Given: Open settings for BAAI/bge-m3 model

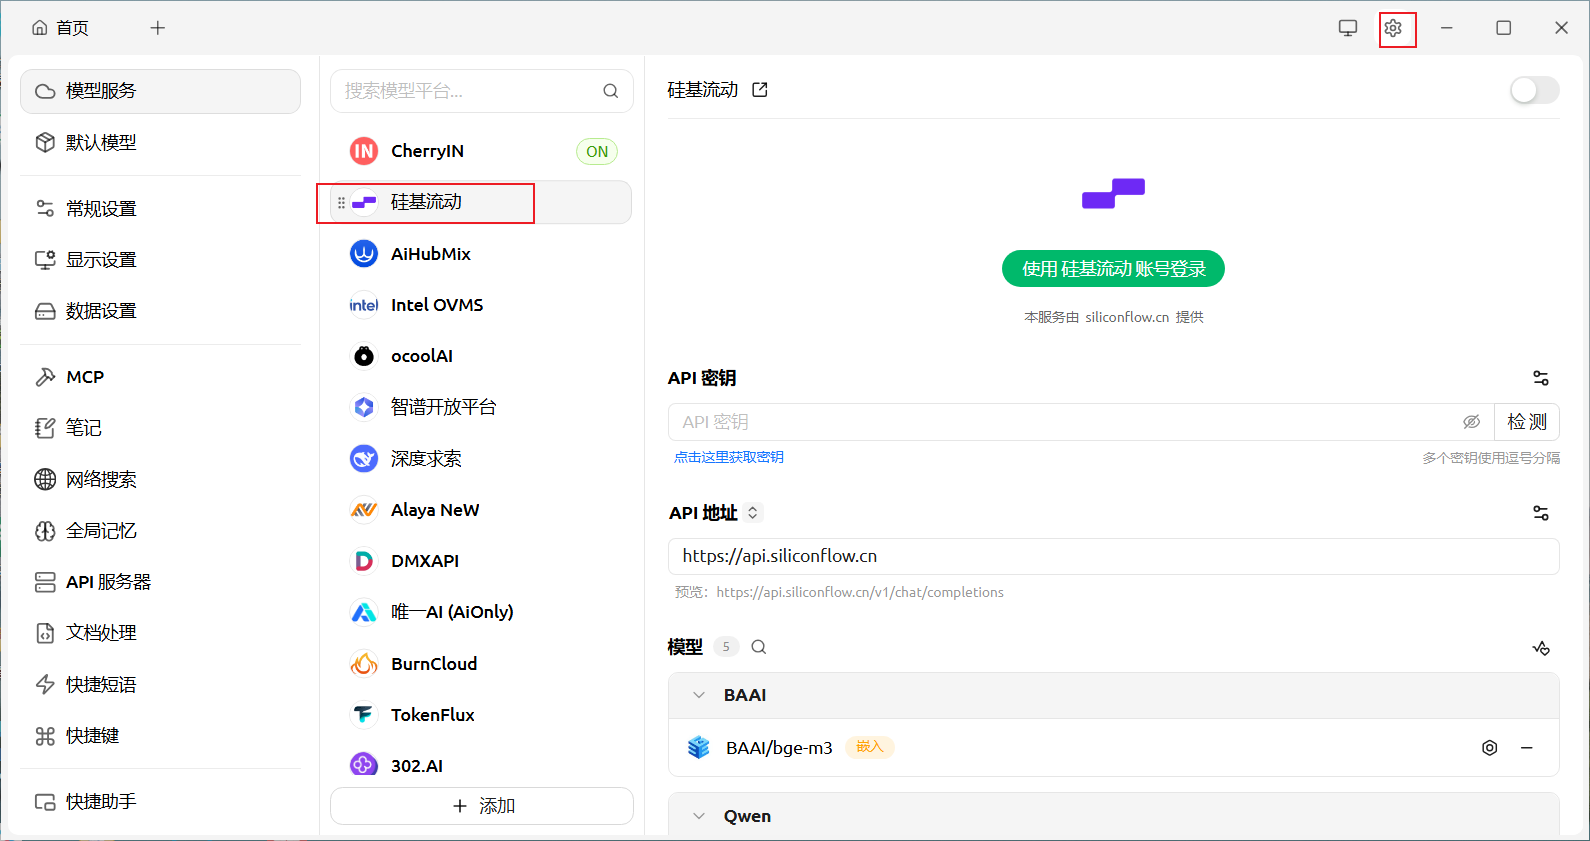Looking at the screenshot, I should [1490, 748].
